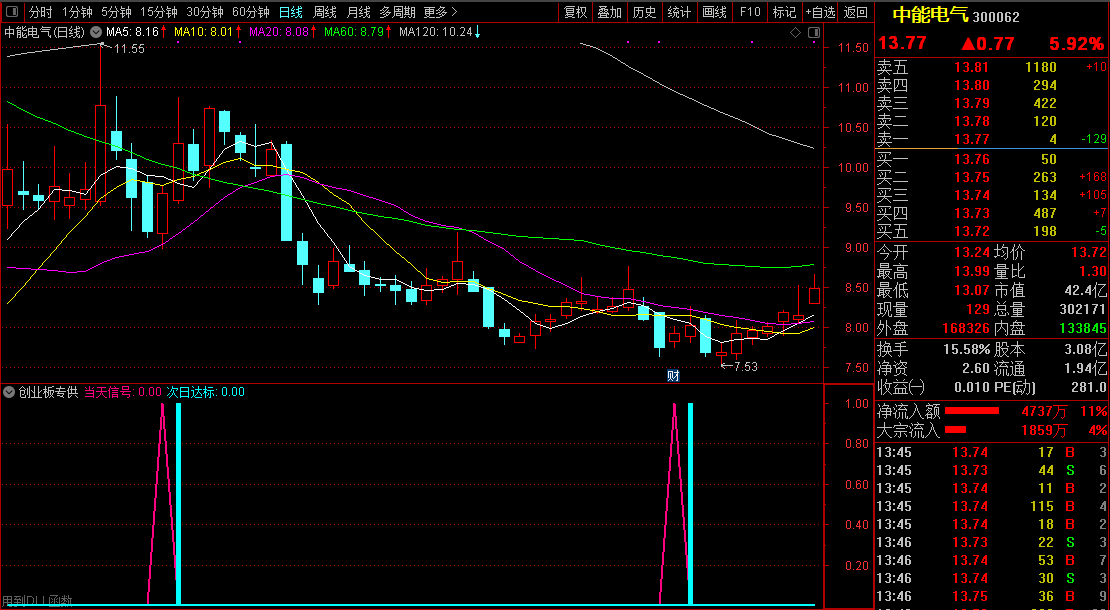
Task: Switch to the 周线 weekly chart tab
Action: (x=325, y=12)
